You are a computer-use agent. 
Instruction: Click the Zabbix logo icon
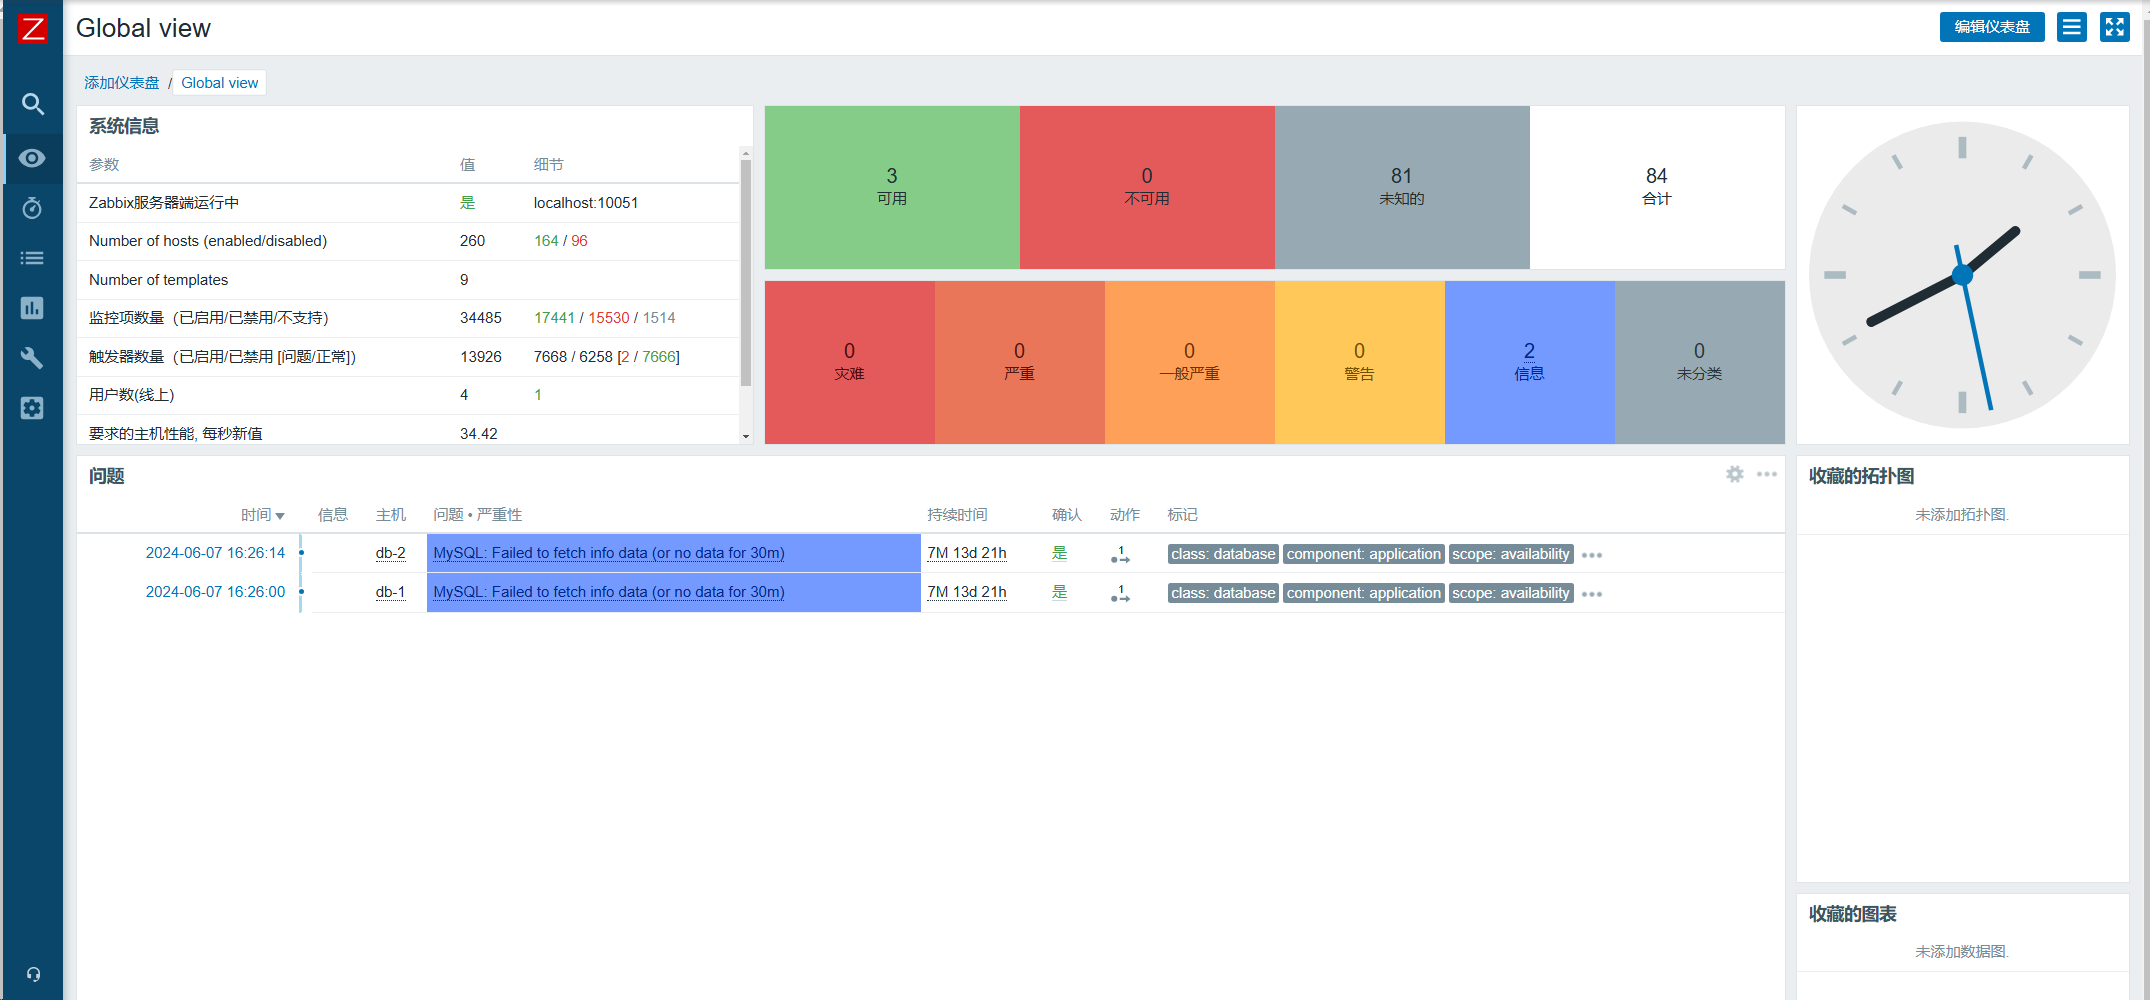(x=32, y=28)
